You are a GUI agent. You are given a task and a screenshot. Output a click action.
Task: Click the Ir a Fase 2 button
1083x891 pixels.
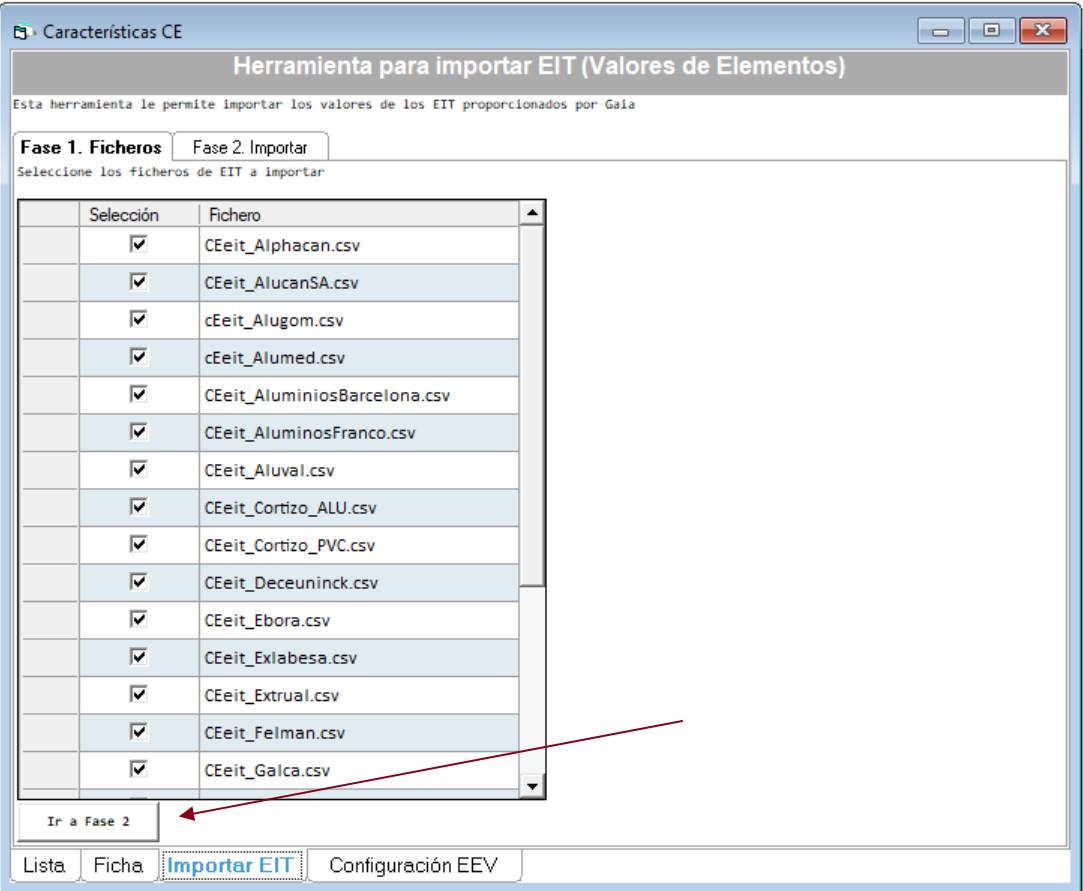[88, 821]
